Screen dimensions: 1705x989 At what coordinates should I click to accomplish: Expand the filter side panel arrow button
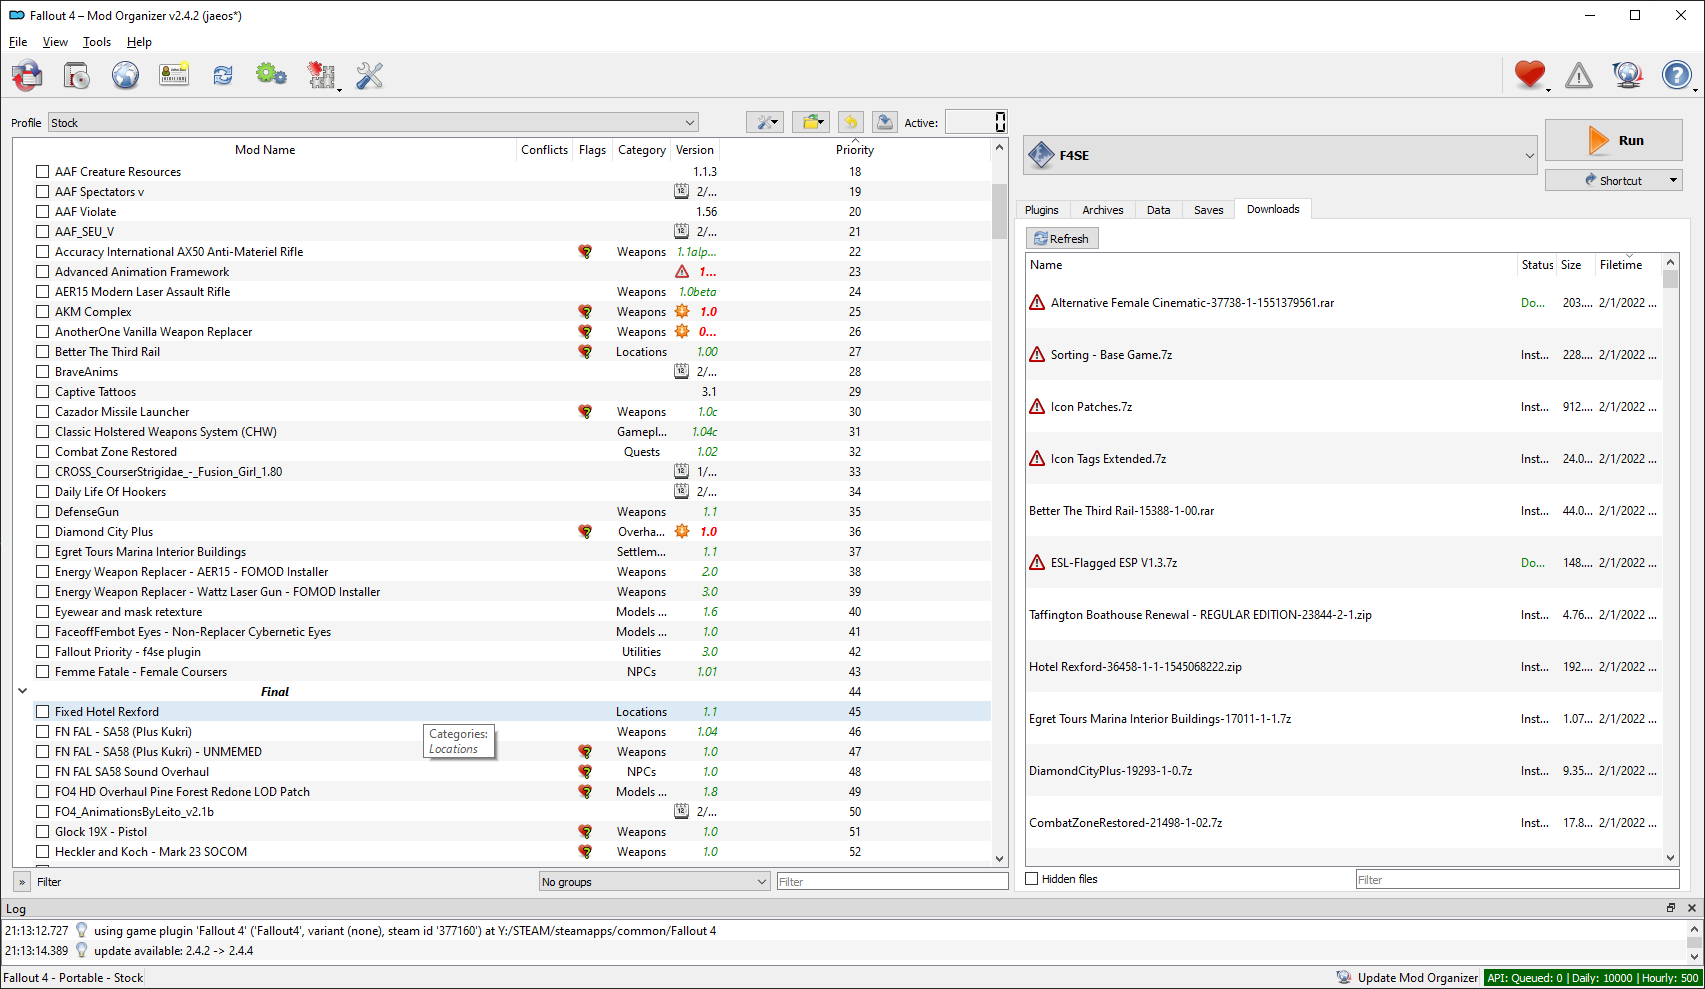(x=22, y=882)
